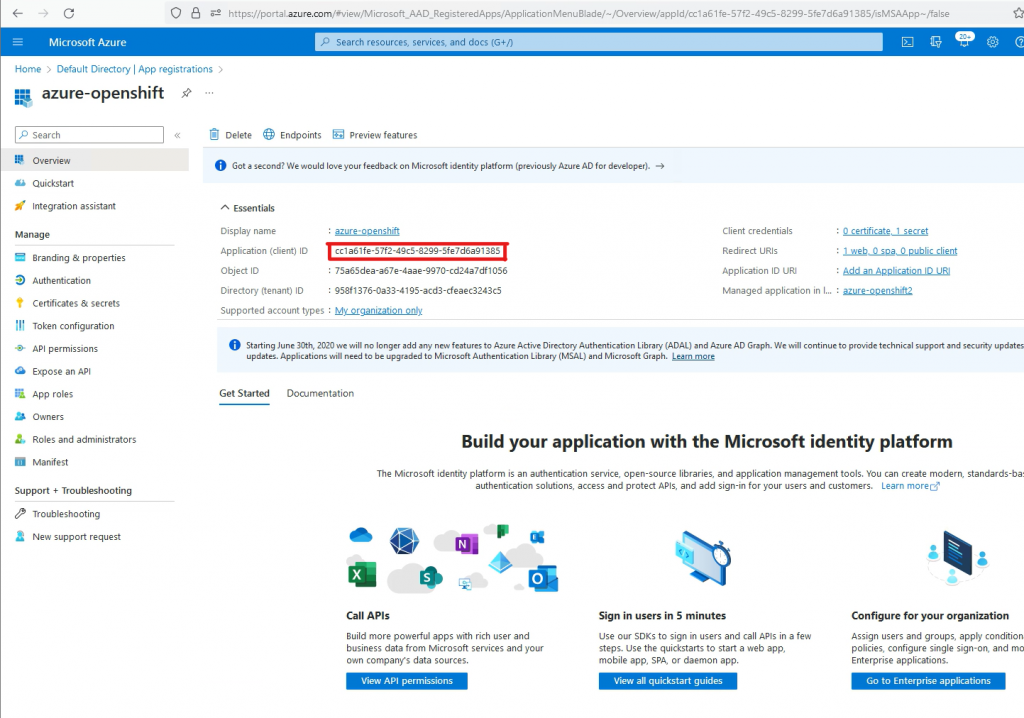Select the Object ID value

(421, 271)
